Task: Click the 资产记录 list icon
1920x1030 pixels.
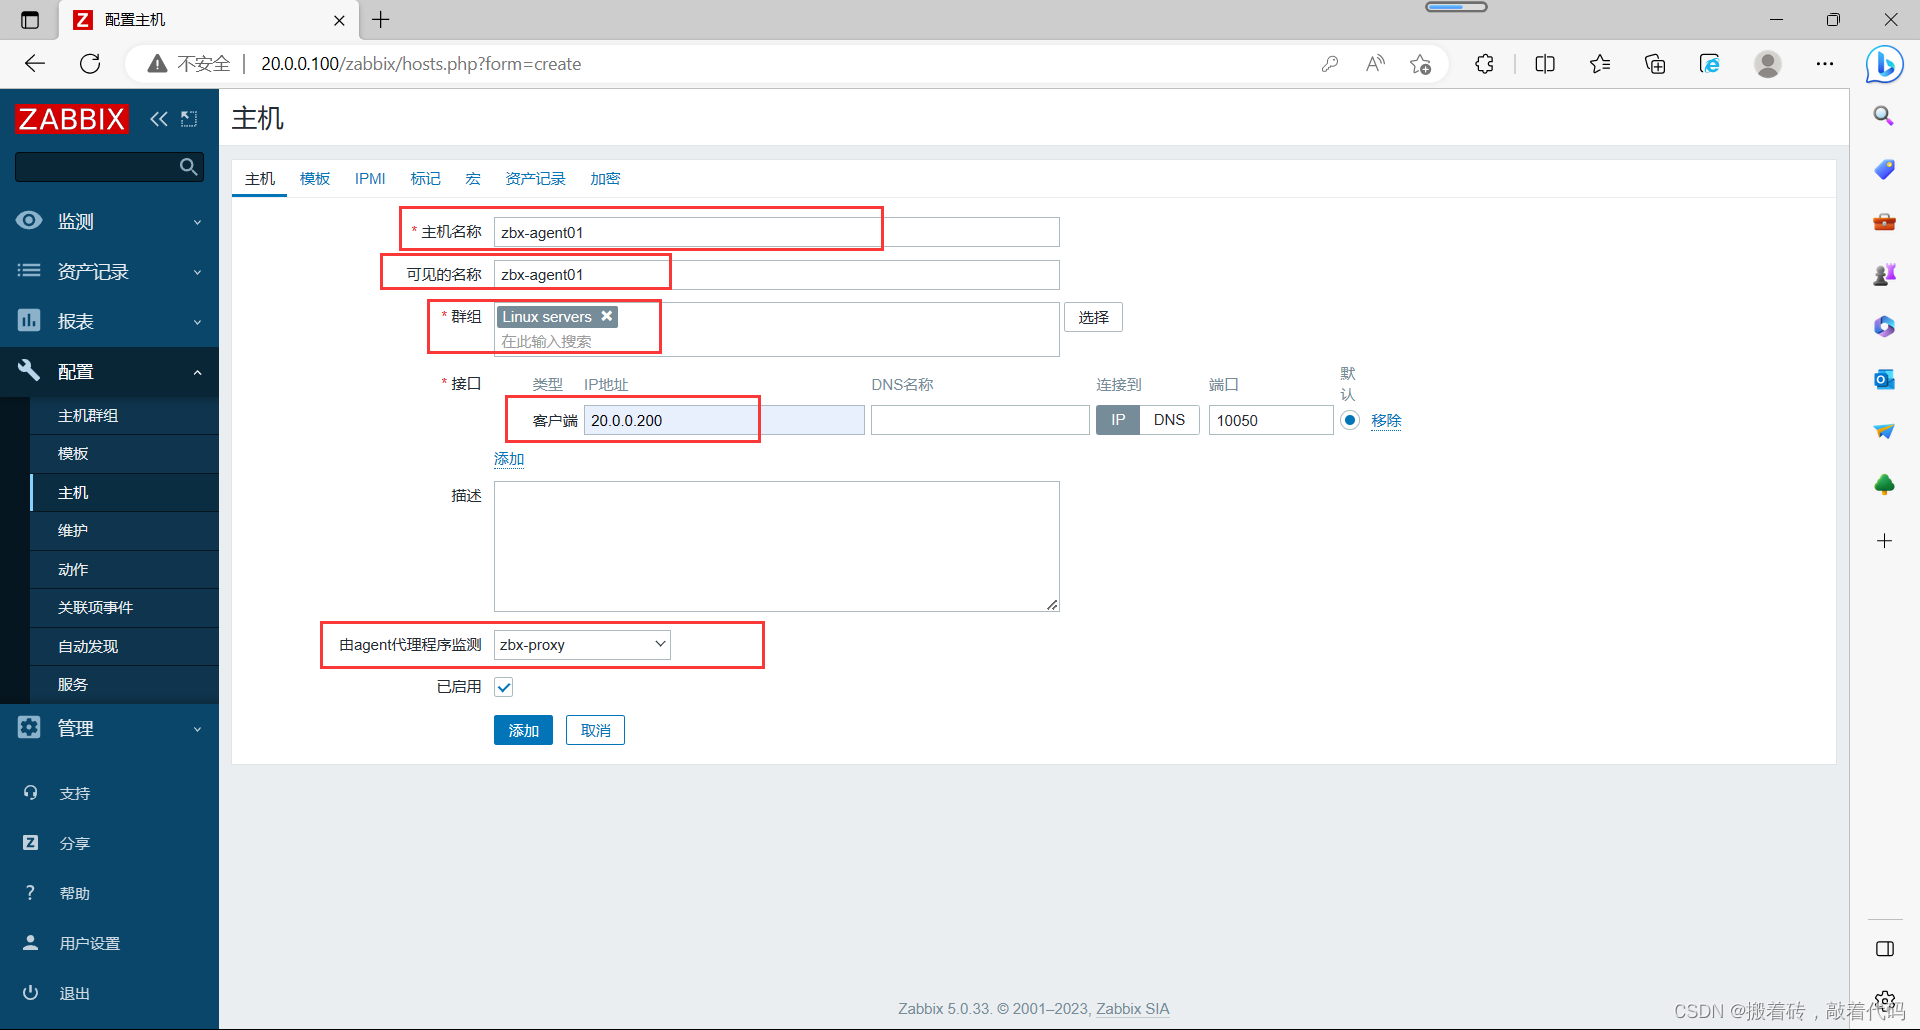Action: 29,270
